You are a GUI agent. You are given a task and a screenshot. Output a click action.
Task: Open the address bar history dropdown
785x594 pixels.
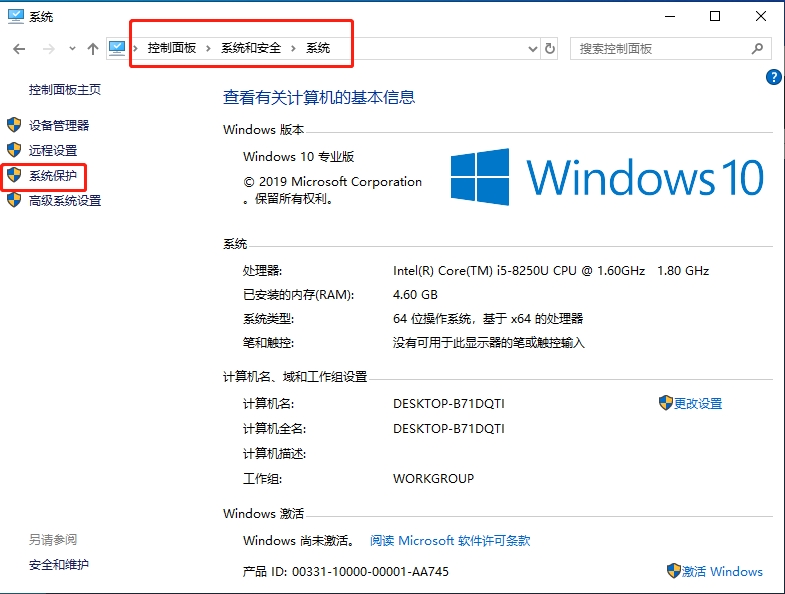point(533,49)
